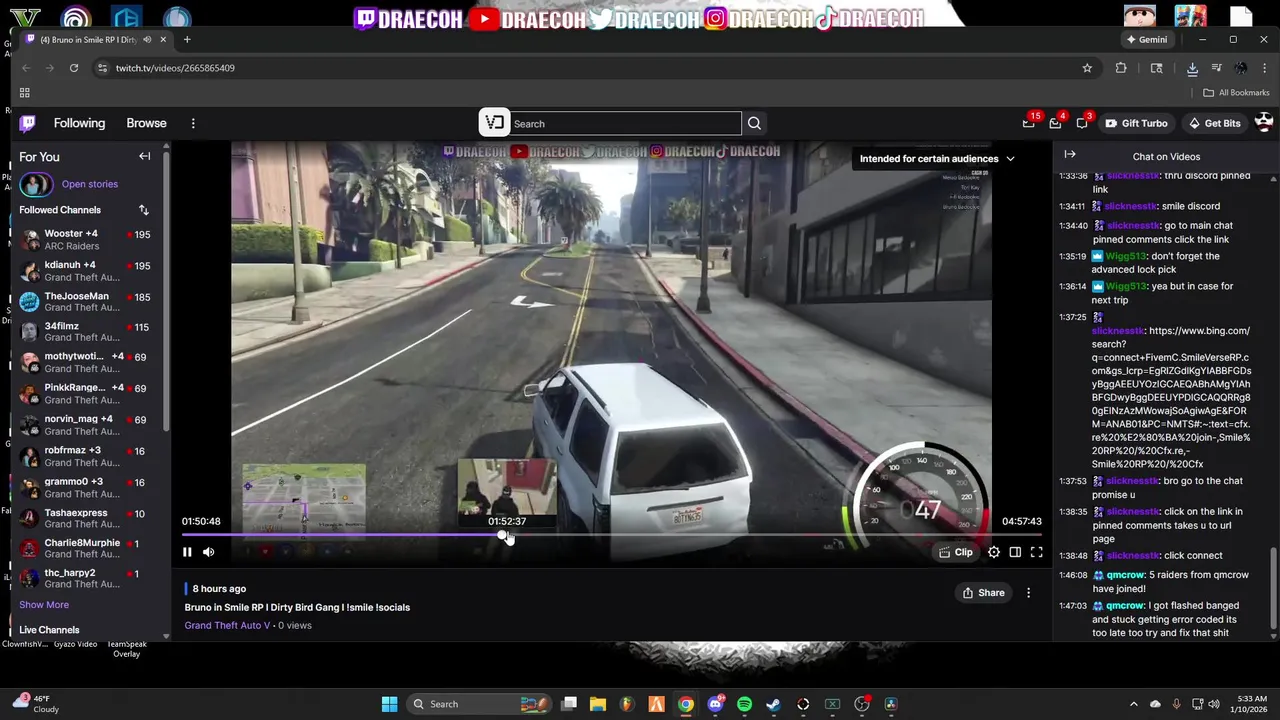Viewport: 1280px width, 720px height.
Task: Mute the video player volume
Action: pos(208,552)
